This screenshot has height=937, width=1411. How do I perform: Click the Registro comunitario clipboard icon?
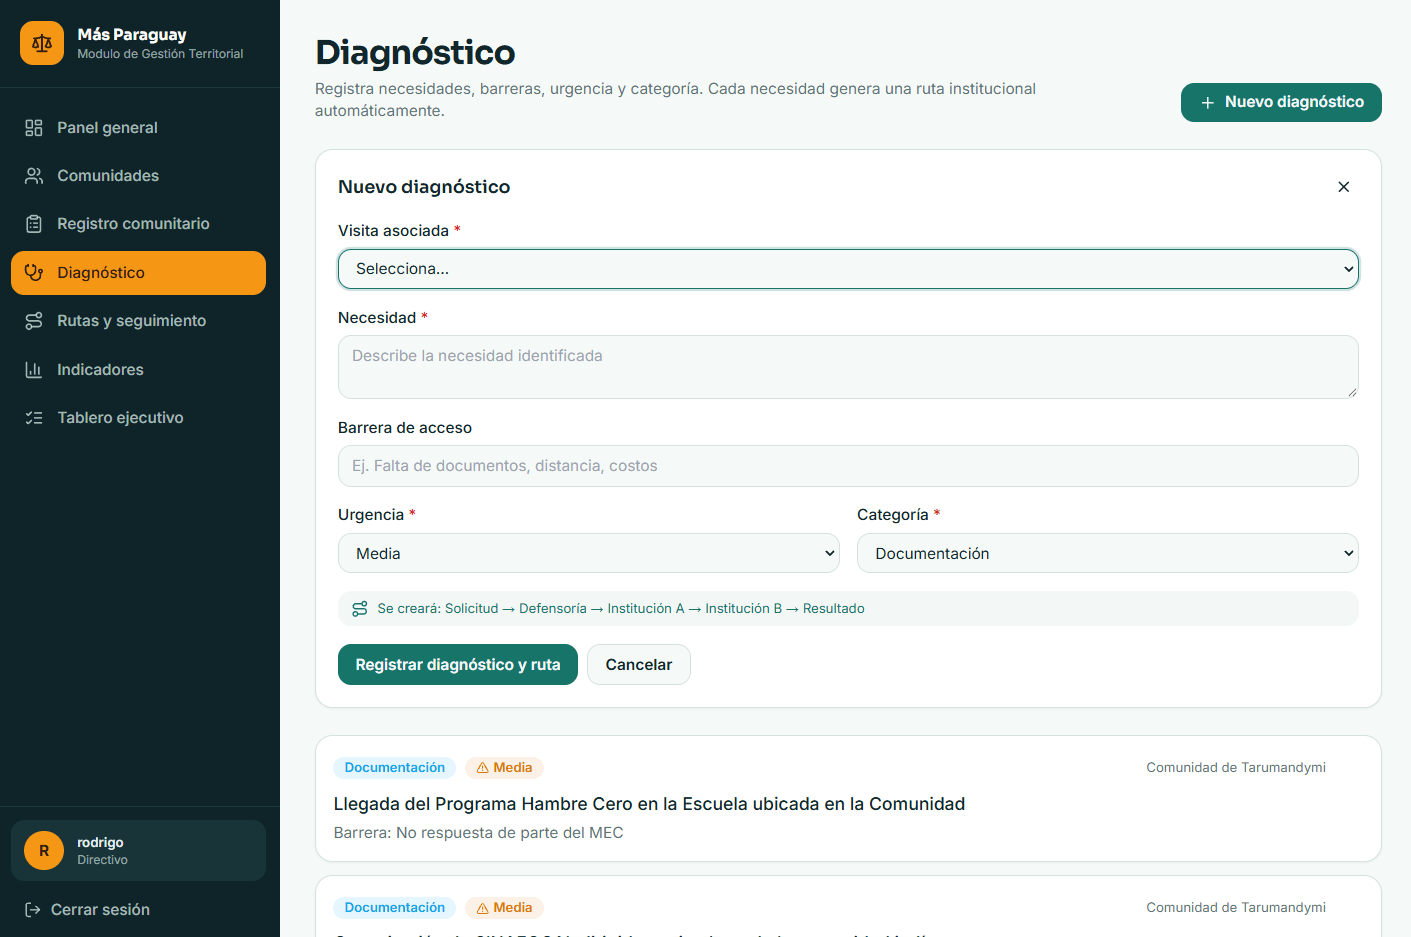34,224
